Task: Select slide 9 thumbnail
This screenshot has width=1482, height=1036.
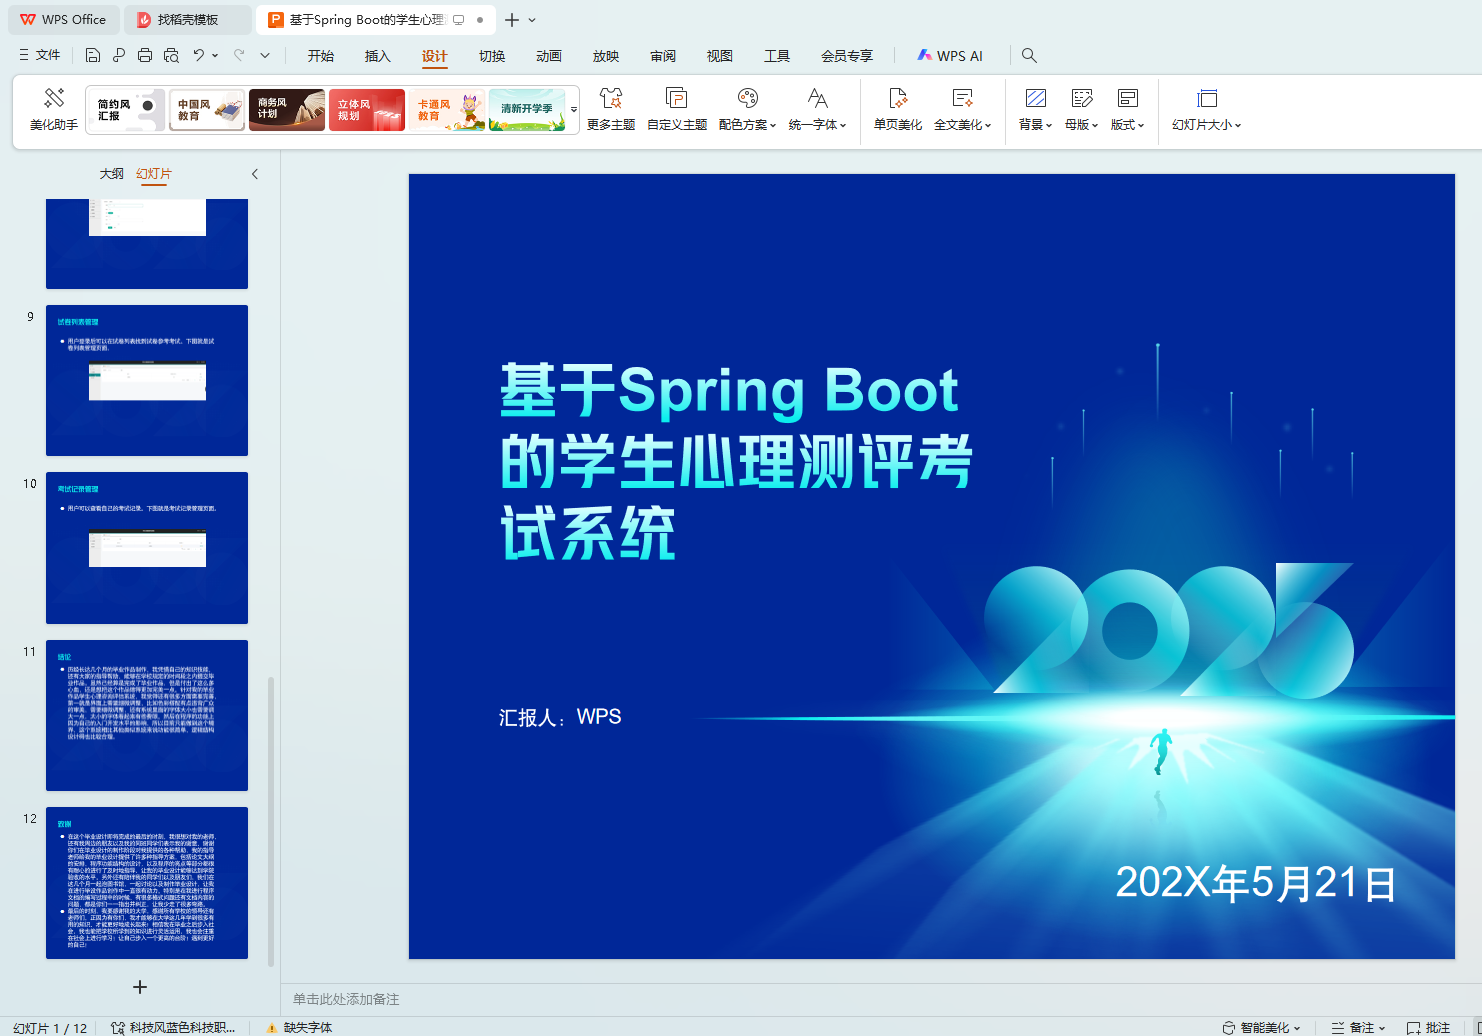Action: [147, 380]
